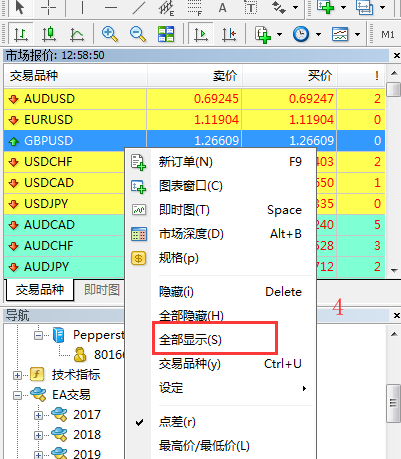Screen dimensions: 401x459
Task: Click the Fibonacci retracement tool icon
Action: (x=195, y=7)
